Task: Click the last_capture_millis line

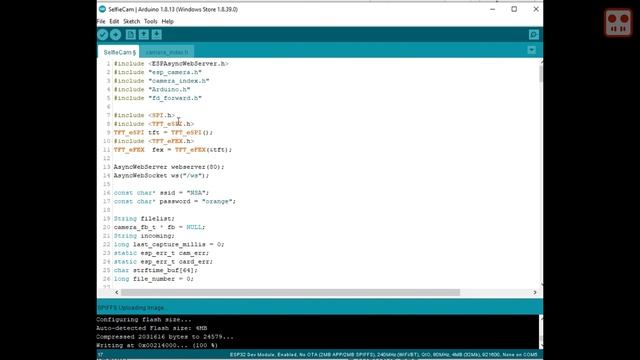Action: tap(169, 244)
